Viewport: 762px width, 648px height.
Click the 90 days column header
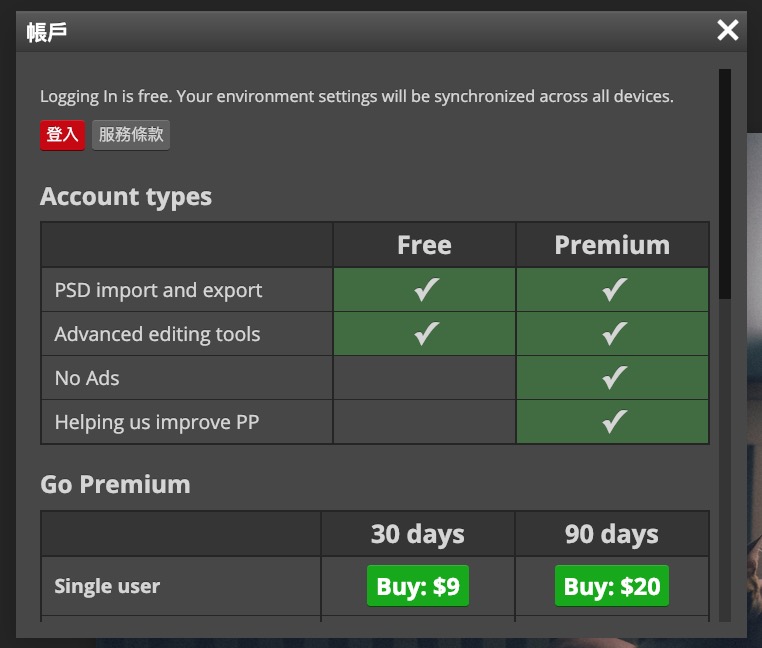(x=612, y=534)
